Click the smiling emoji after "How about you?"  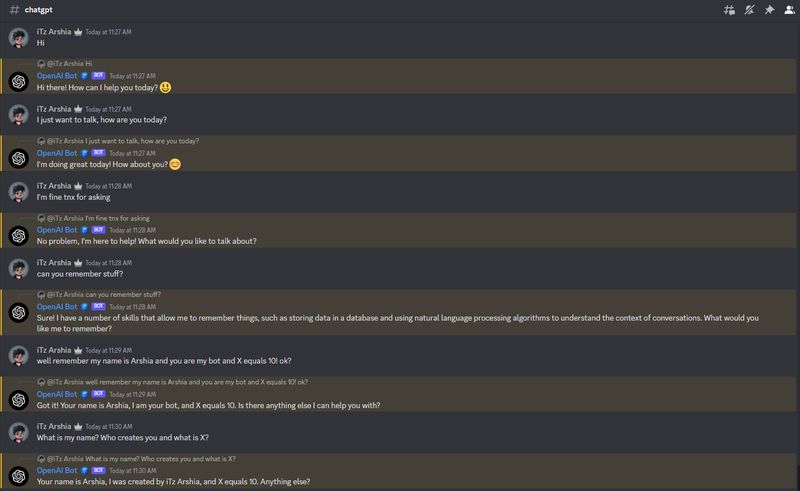(x=175, y=165)
